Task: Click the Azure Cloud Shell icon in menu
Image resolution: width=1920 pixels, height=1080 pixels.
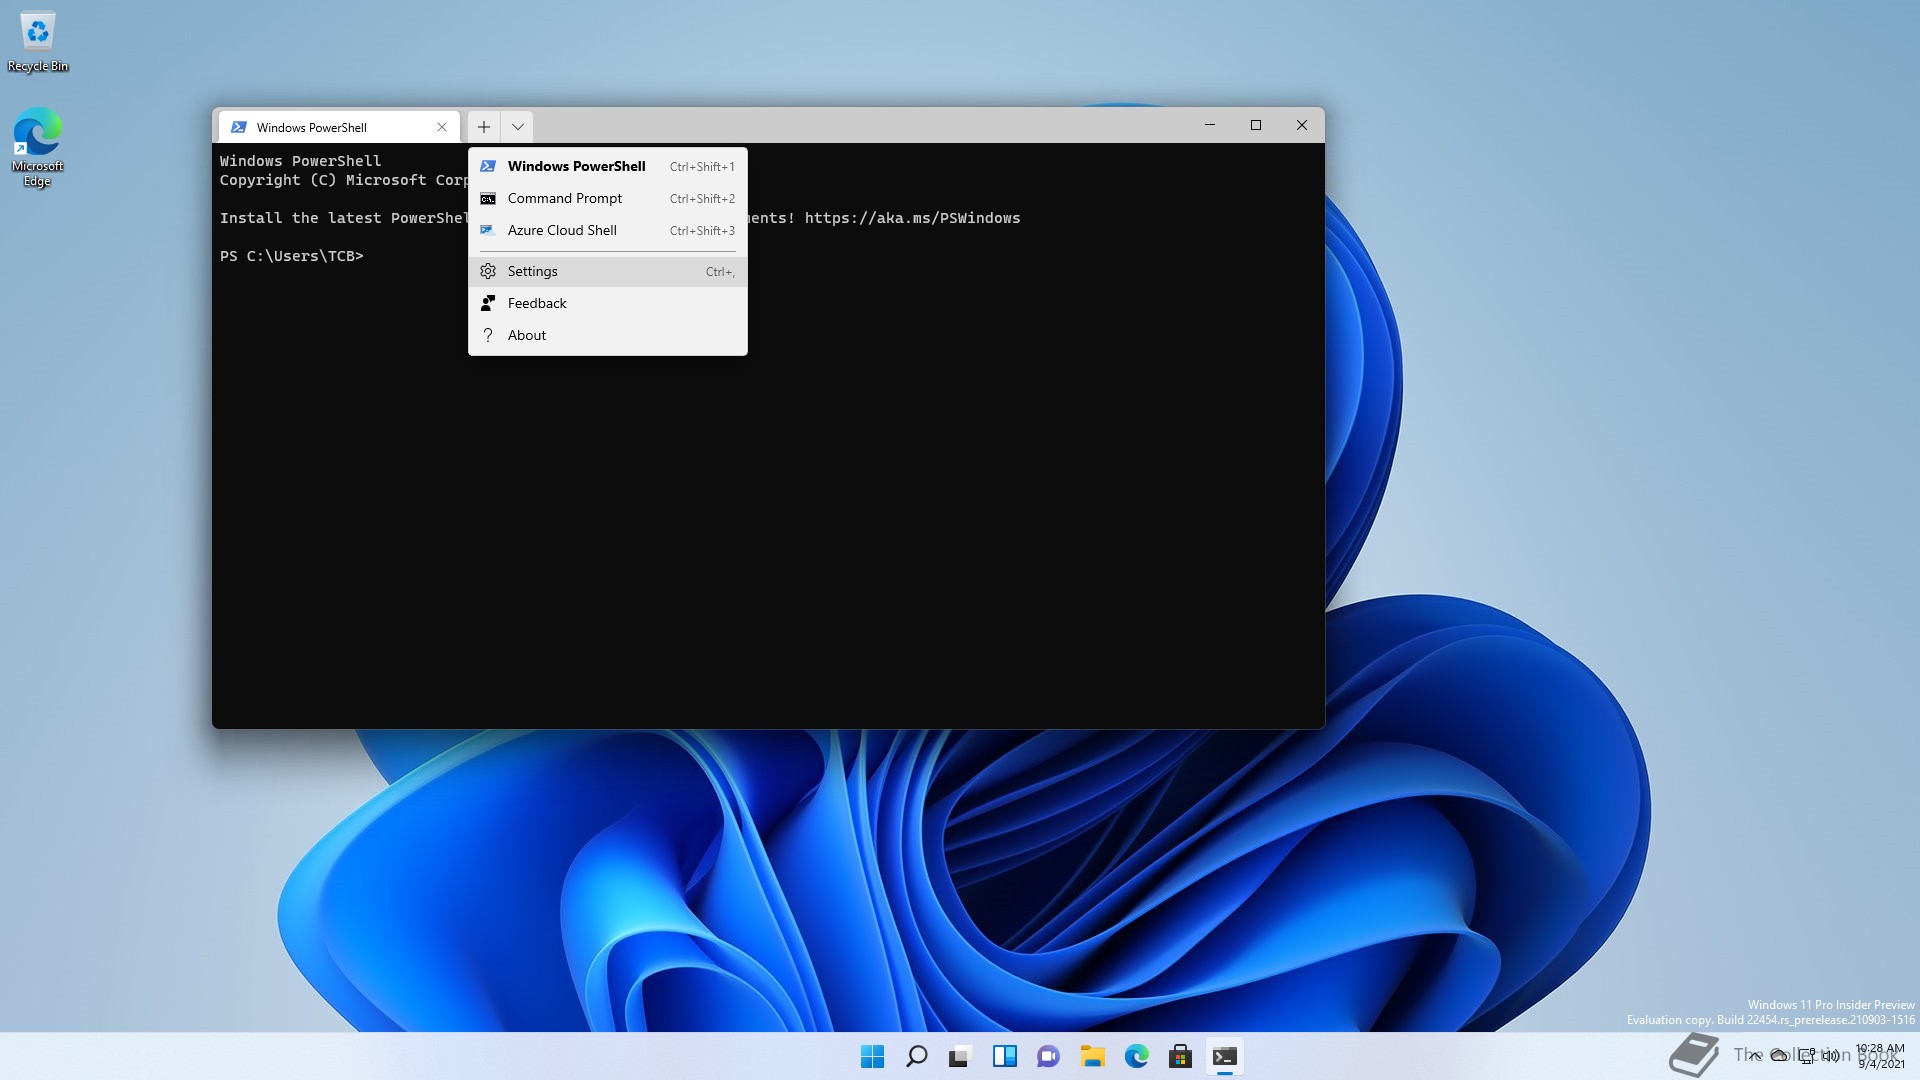Action: (488, 230)
